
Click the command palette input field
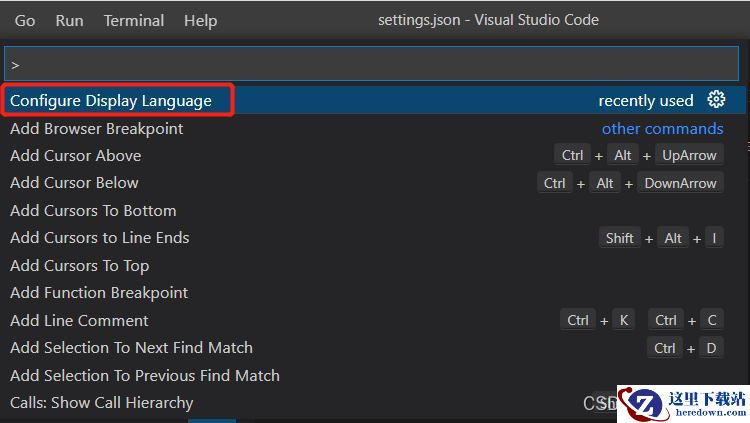[372, 64]
